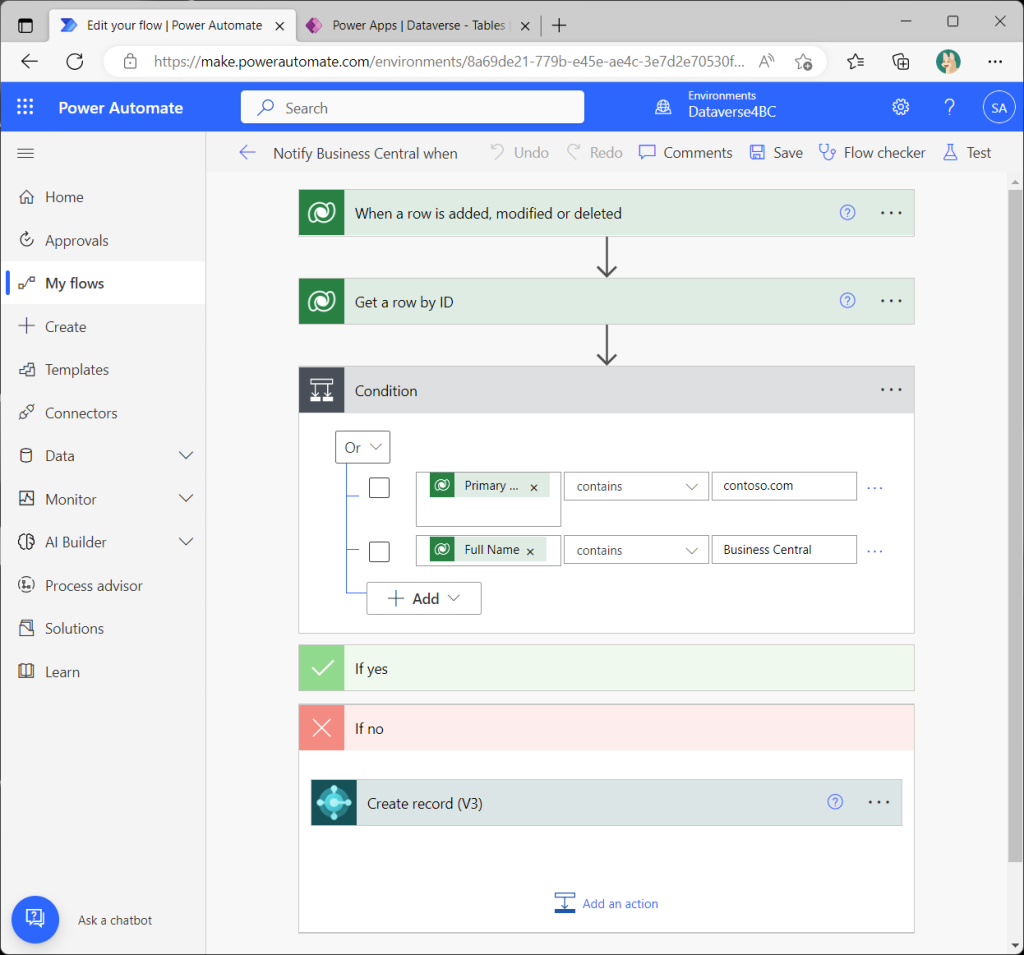Screen dimensions: 1024x955
Task: Edit the 'Business Central' condition value field
Action: (x=784, y=549)
